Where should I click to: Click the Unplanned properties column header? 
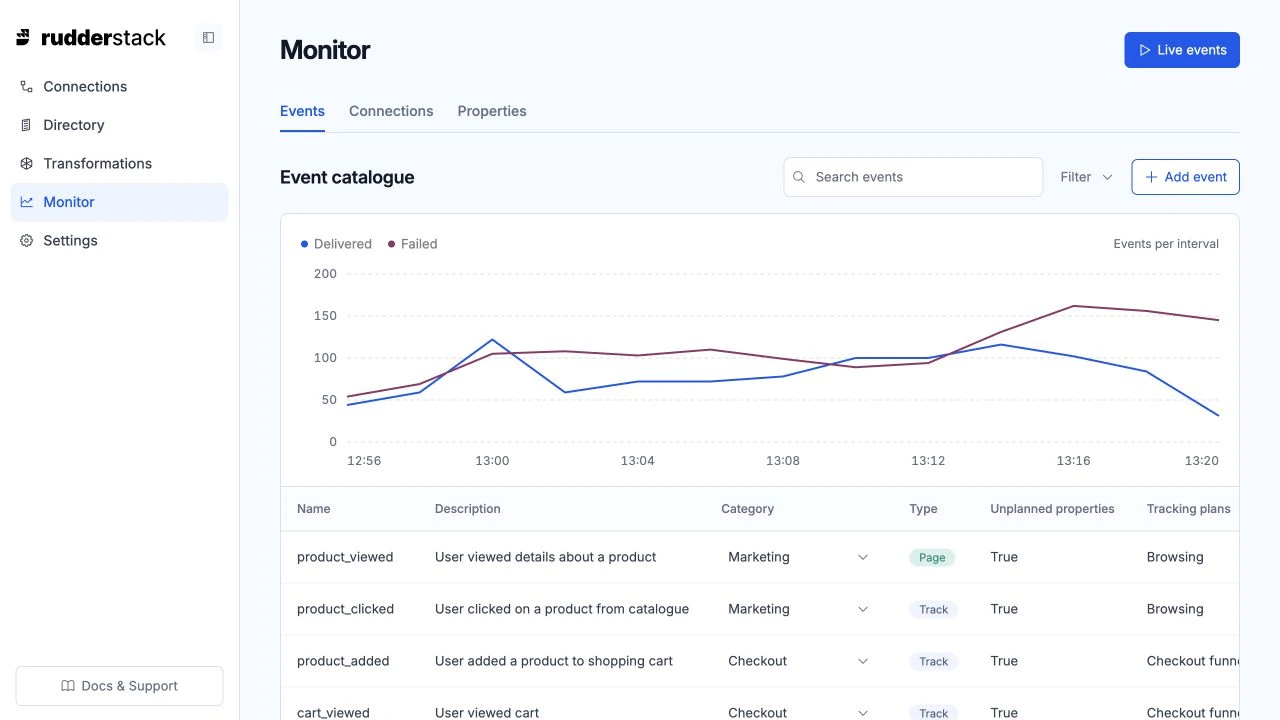[1052, 509]
